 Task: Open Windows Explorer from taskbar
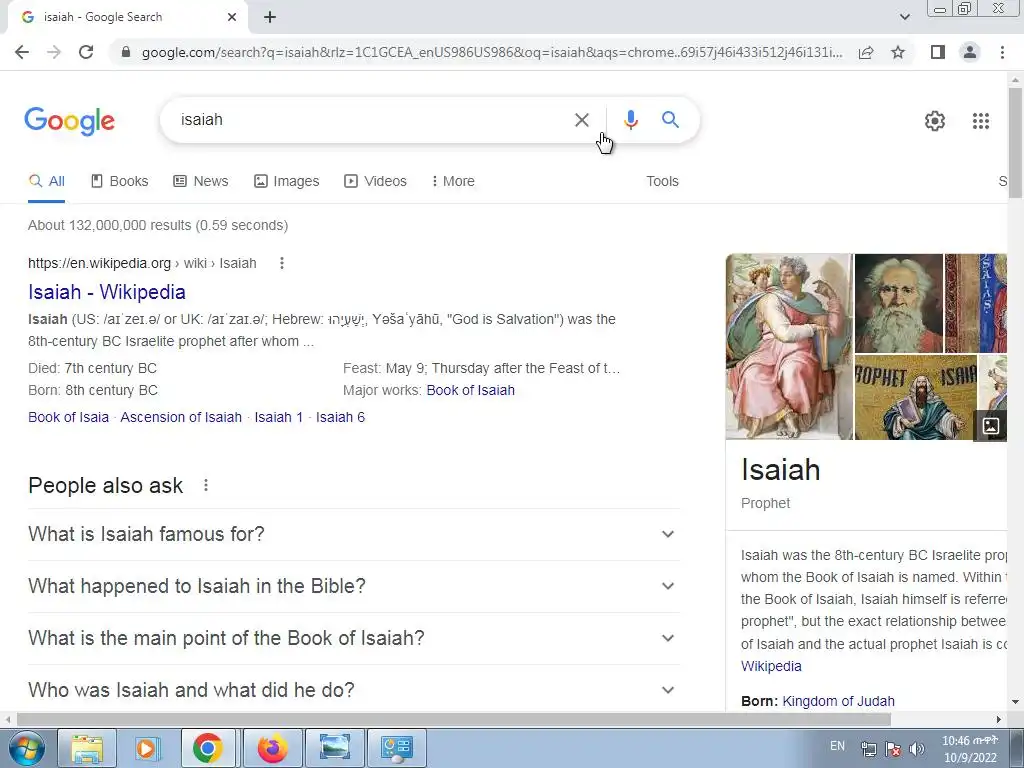87,748
